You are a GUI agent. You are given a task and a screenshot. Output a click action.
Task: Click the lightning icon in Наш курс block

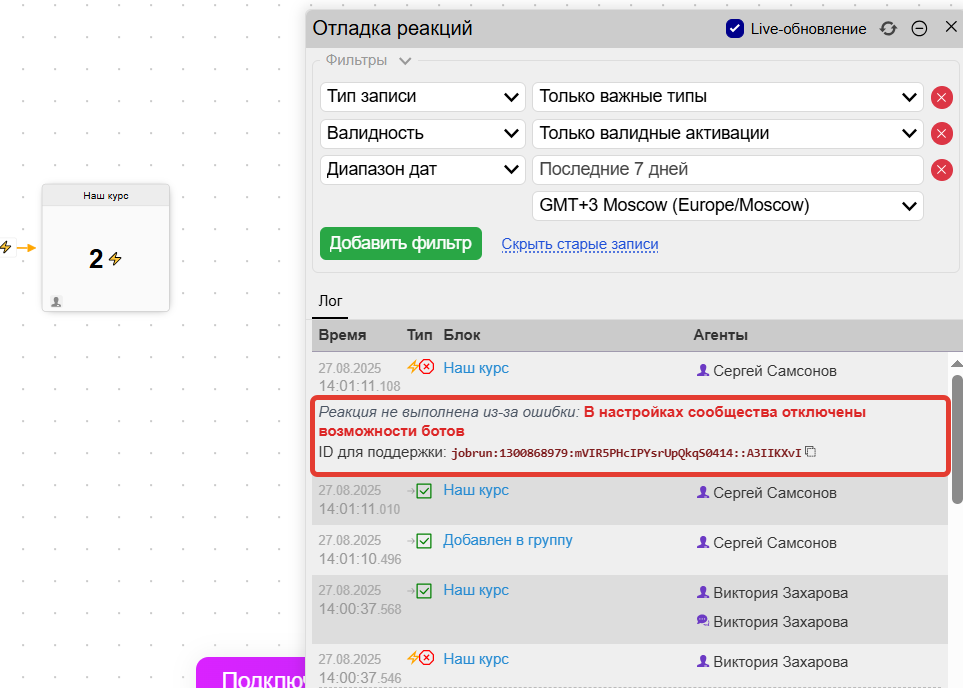pos(115,259)
